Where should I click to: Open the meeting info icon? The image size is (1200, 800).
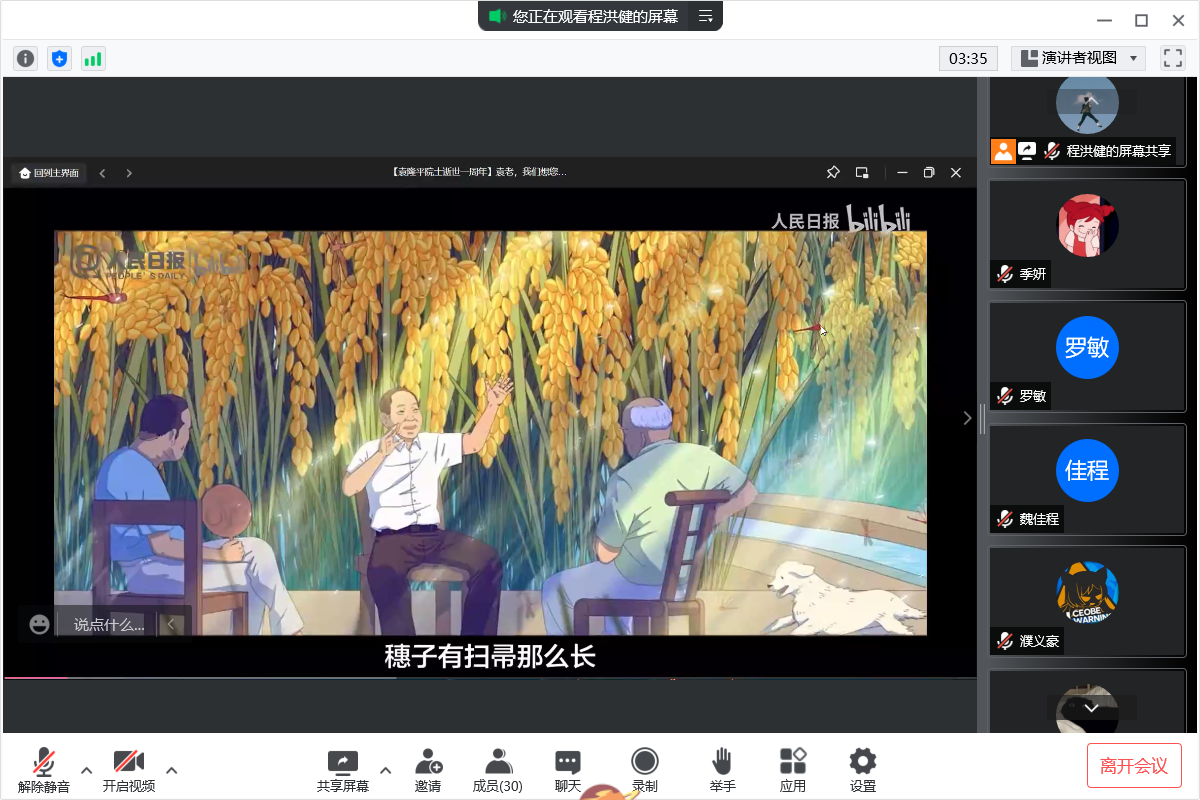click(26, 59)
